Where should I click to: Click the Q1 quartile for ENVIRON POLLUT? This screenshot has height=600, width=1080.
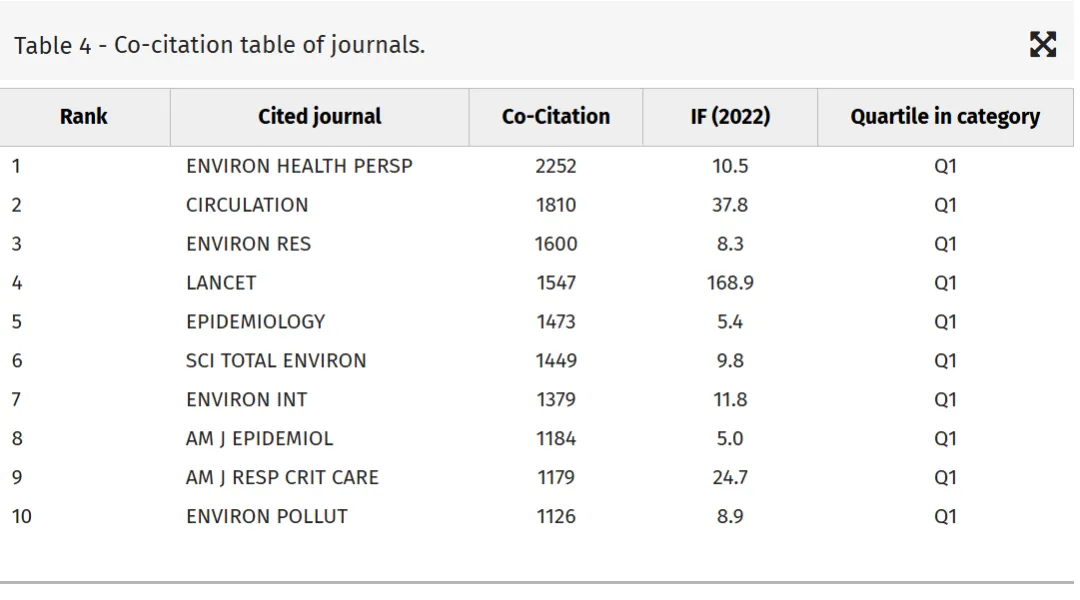click(945, 517)
